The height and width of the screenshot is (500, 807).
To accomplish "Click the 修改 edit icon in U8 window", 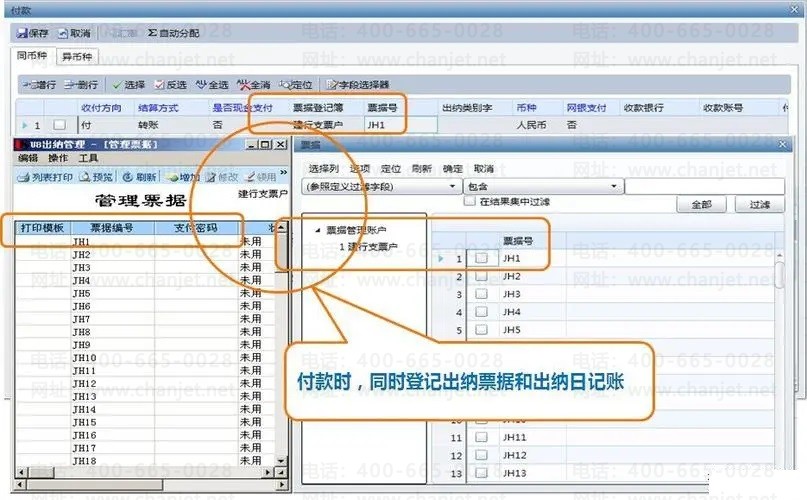I will tap(211, 177).
